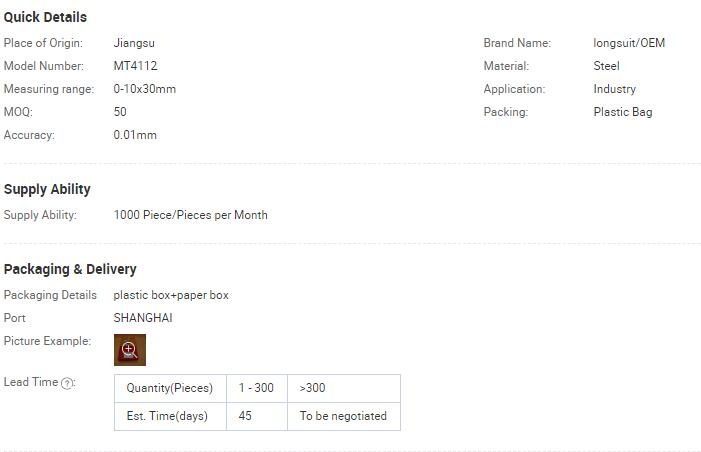The width and height of the screenshot is (701, 452).
Task: Click the MT4112 model number value
Action: click(135, 66)
